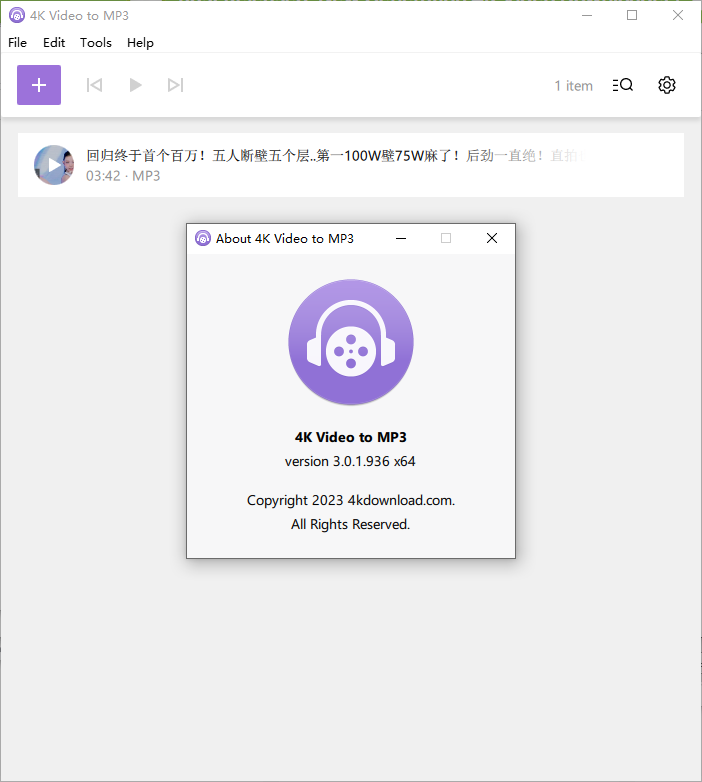Click the main window title bar app icon
Screen dimensions: 702x782
pos(17,15)
